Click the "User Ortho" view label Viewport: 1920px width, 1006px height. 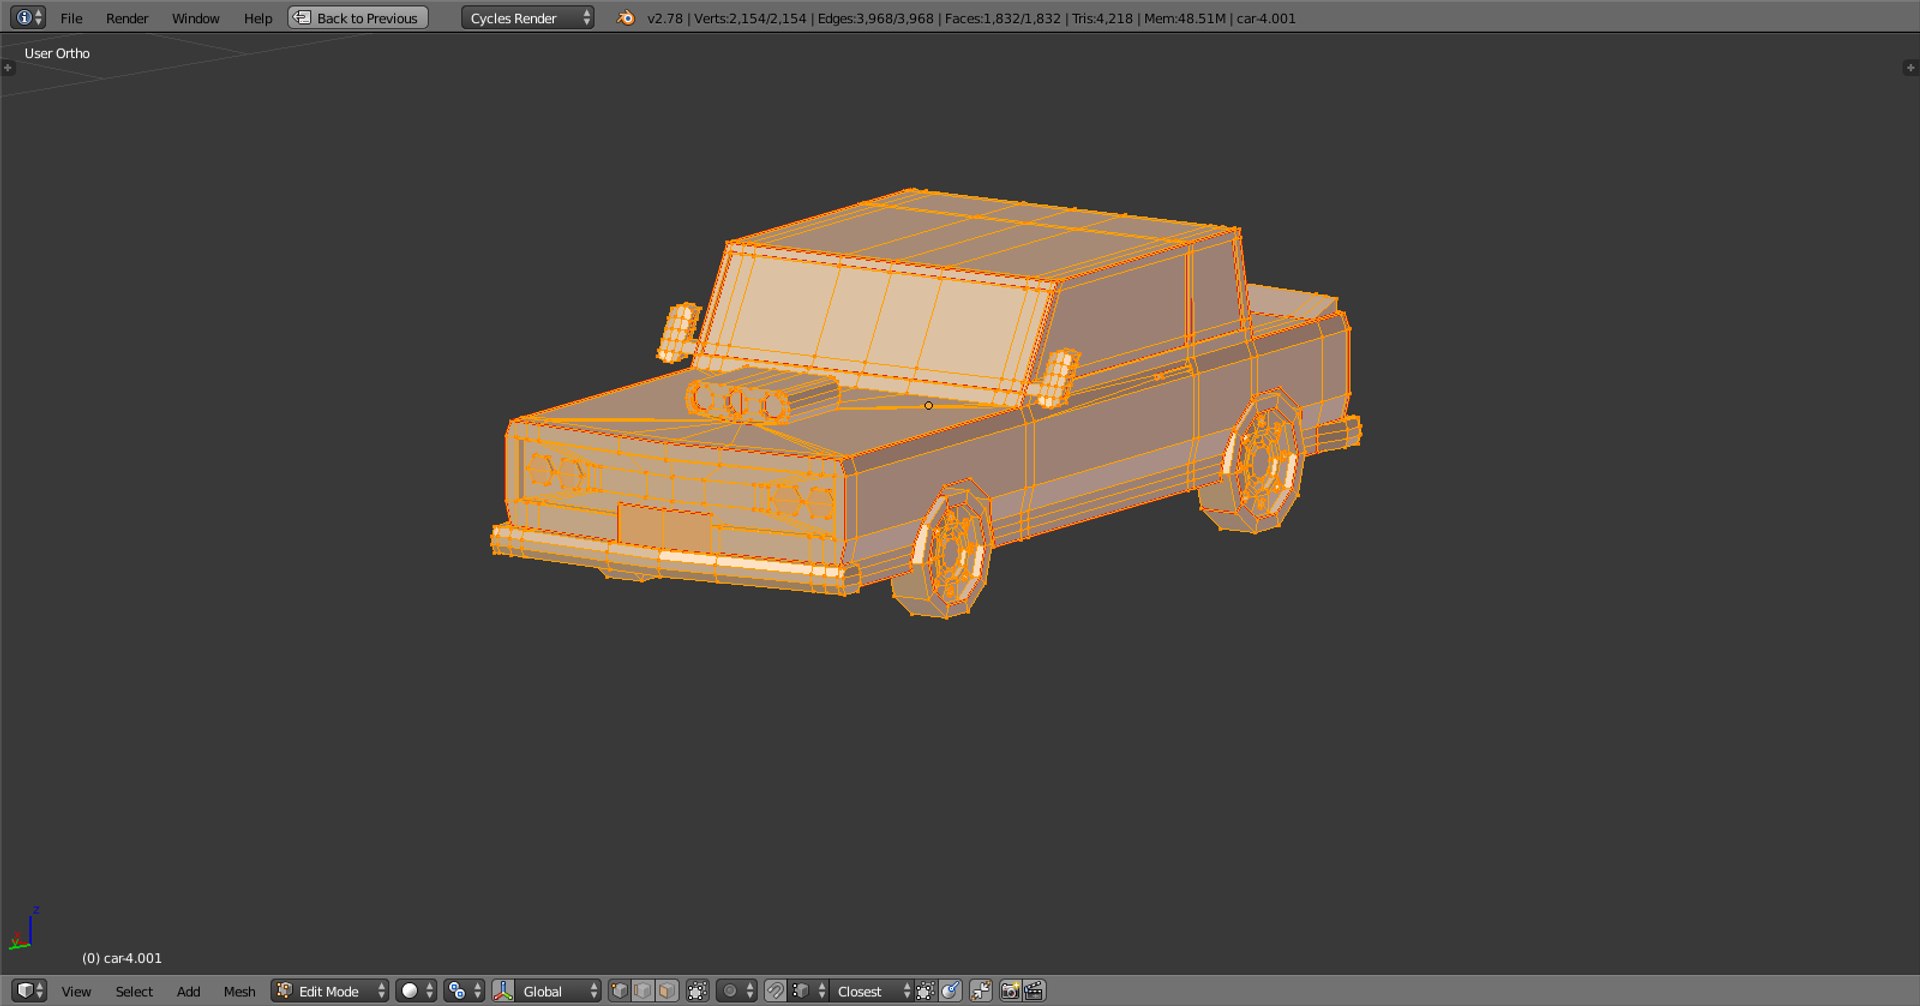[x=57, y=54]
